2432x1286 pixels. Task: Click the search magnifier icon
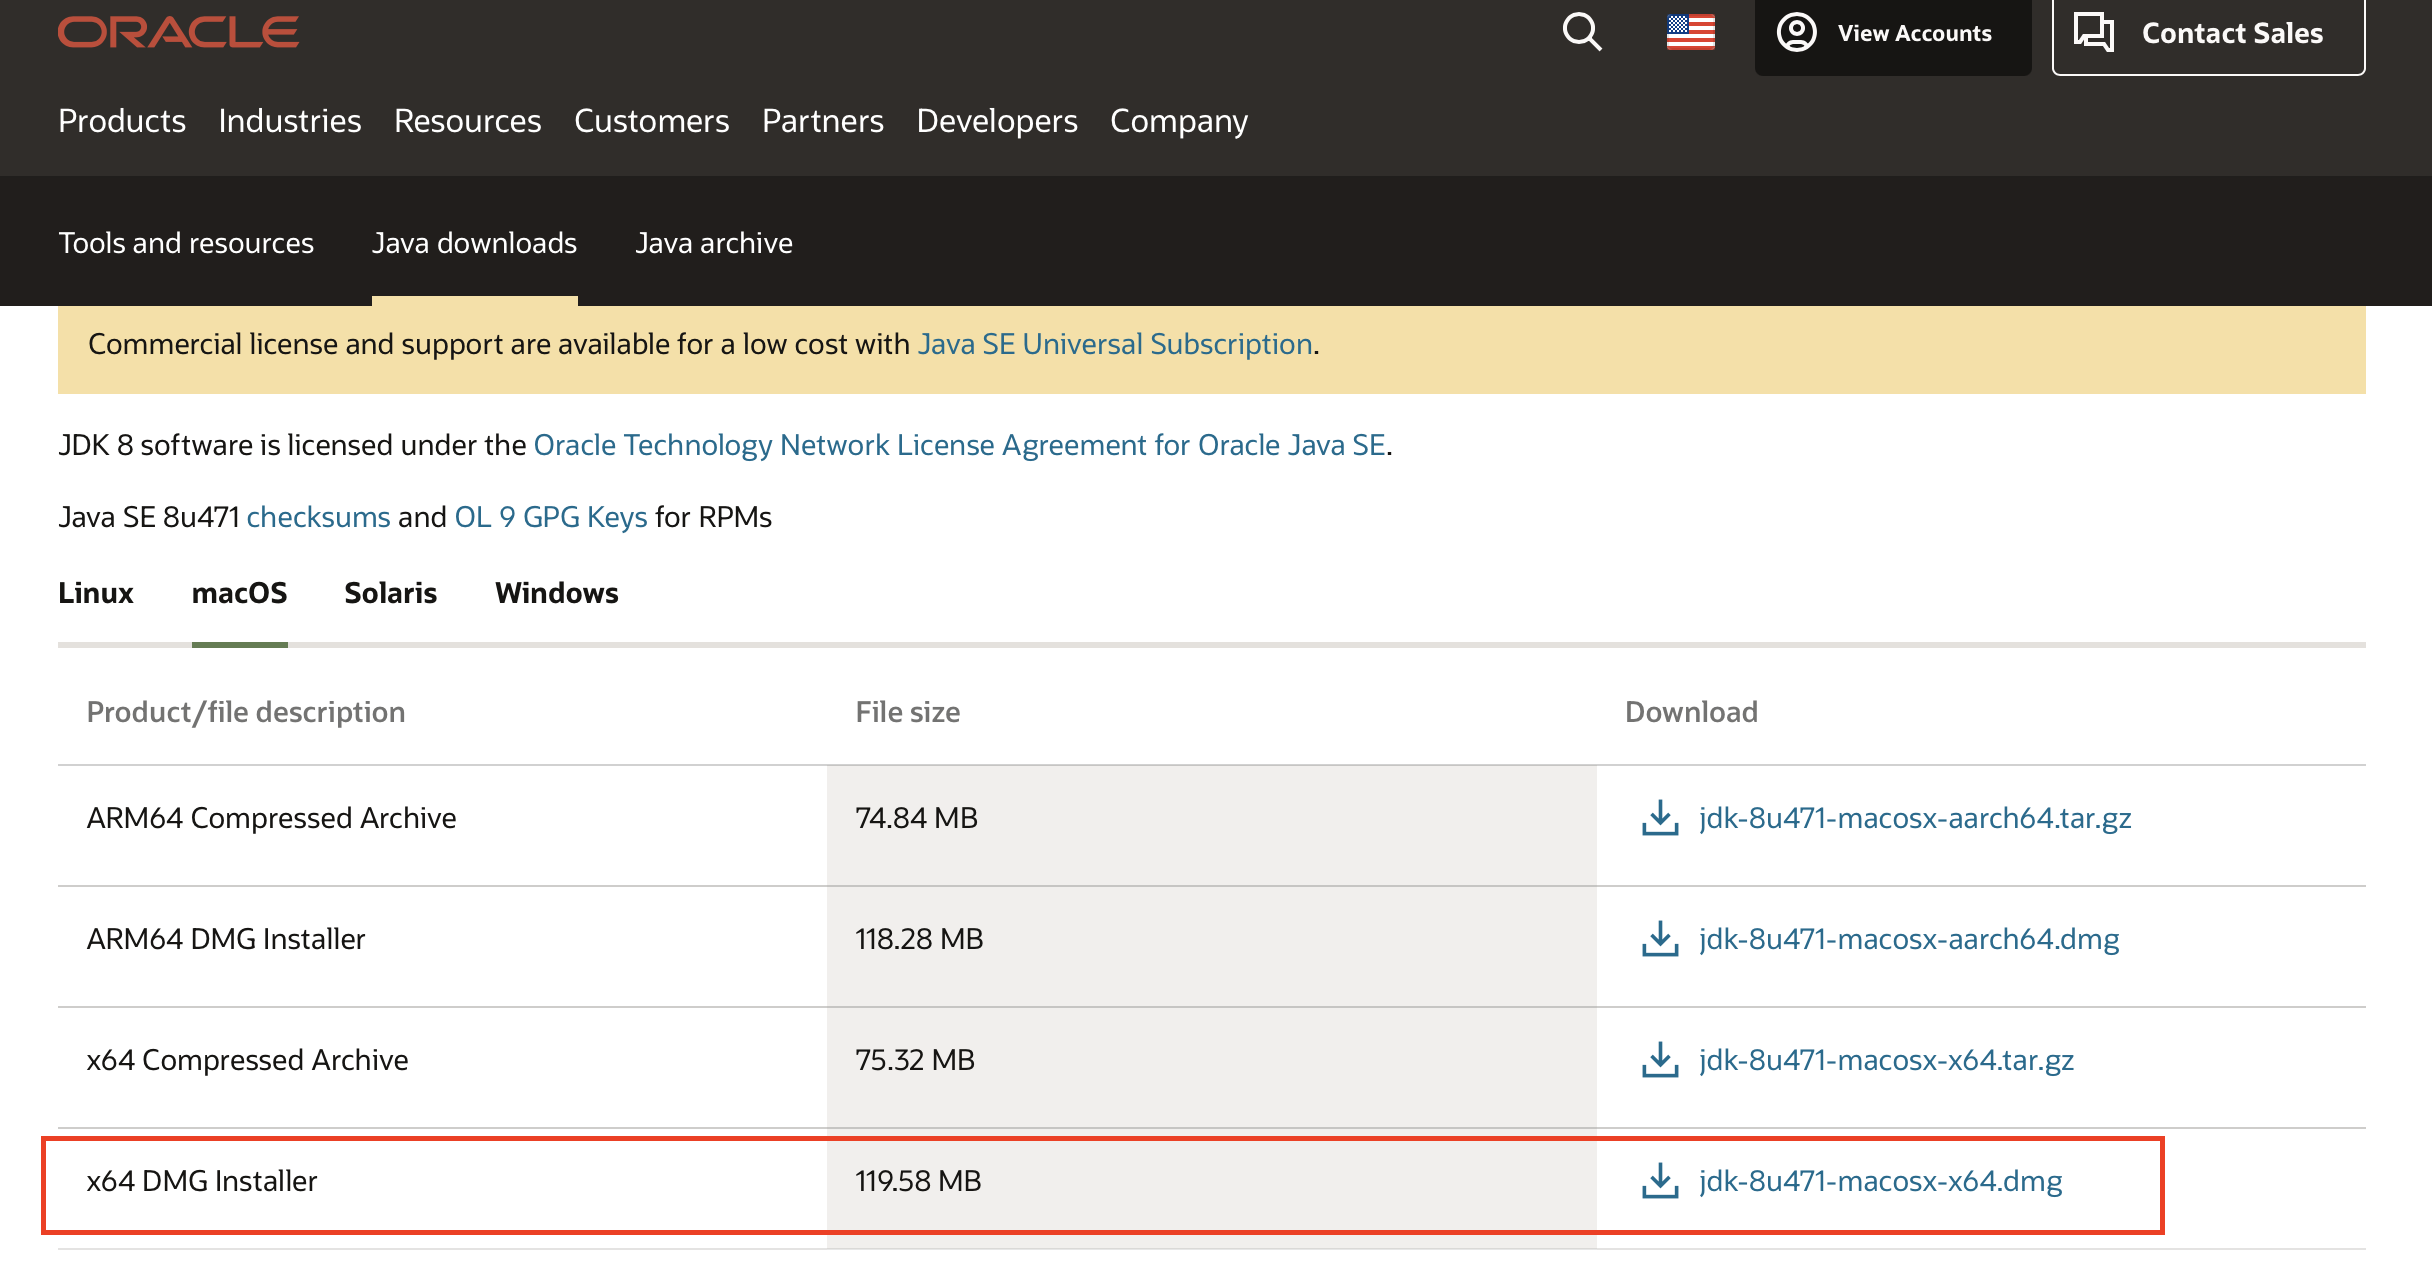(x=1582, y=32)
